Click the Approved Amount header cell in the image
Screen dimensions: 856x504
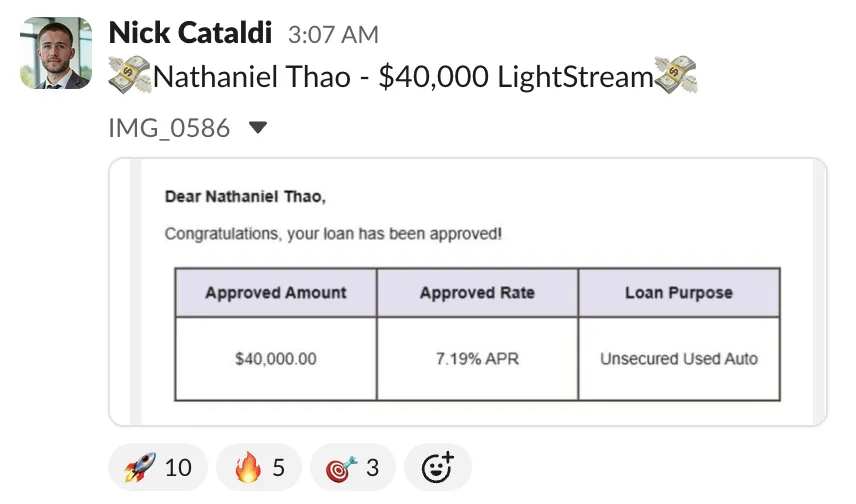(276, 293)
